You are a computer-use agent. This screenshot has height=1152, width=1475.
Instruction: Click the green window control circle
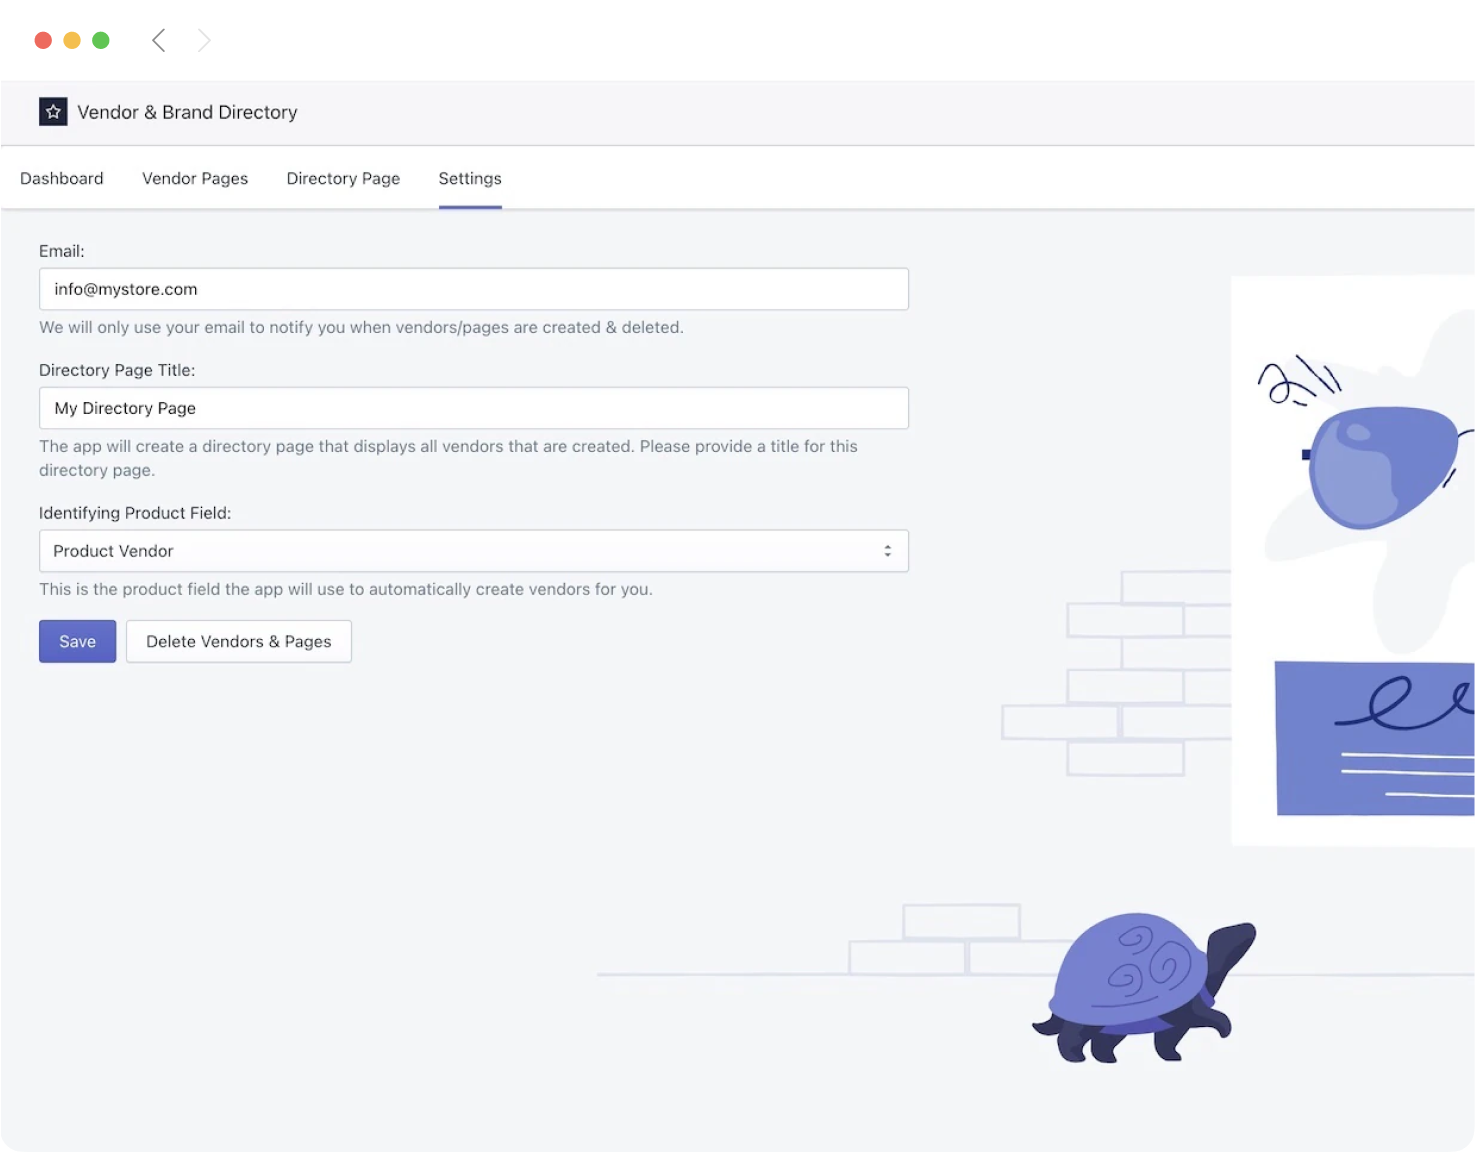100,40
